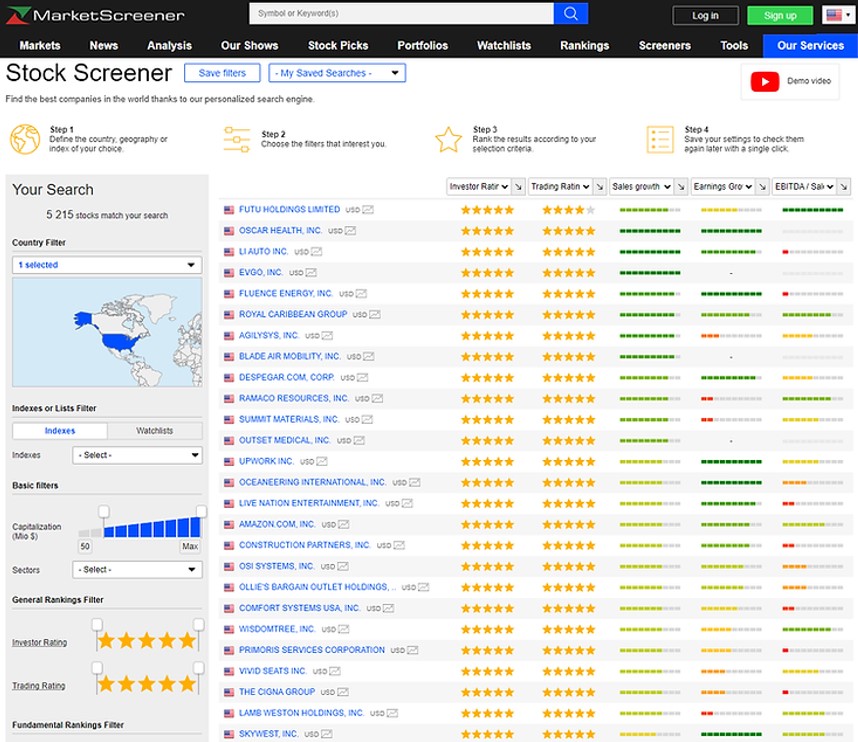Image resolution: width=858 pixels, height=742 pixels.
Task: Play the YouTube demo video icon
Action: coord(764,82)
